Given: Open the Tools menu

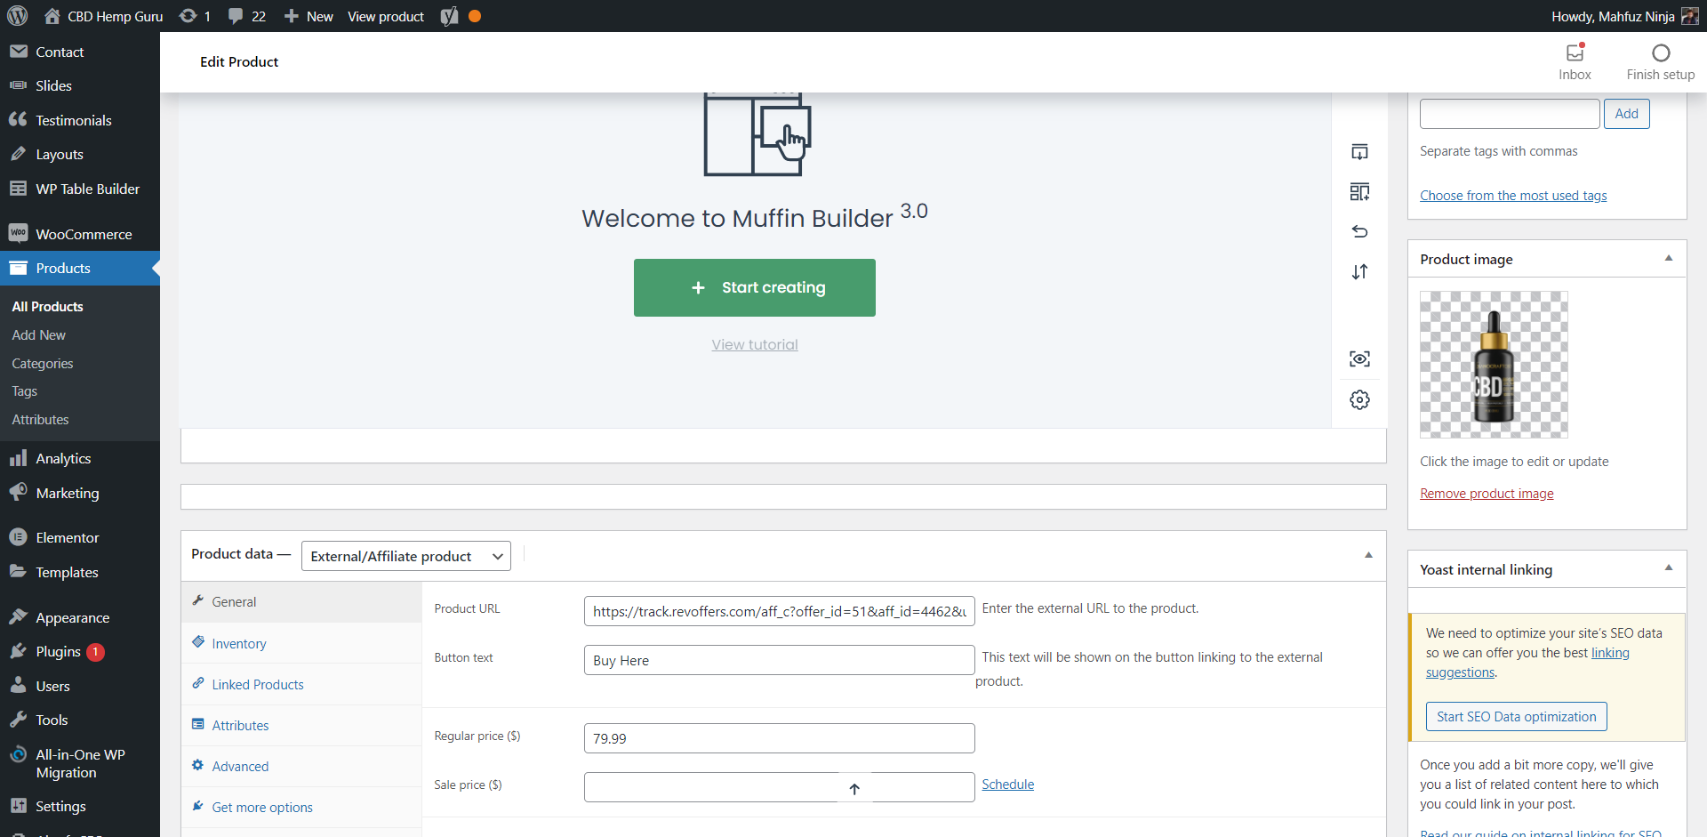Looking at the screenshot, I should tap(80, 720).
